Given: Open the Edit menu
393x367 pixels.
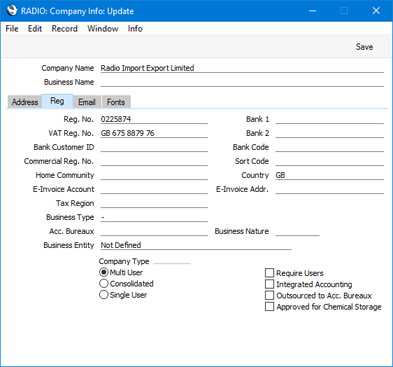Looking at the screenshot, I should (35, 29).
